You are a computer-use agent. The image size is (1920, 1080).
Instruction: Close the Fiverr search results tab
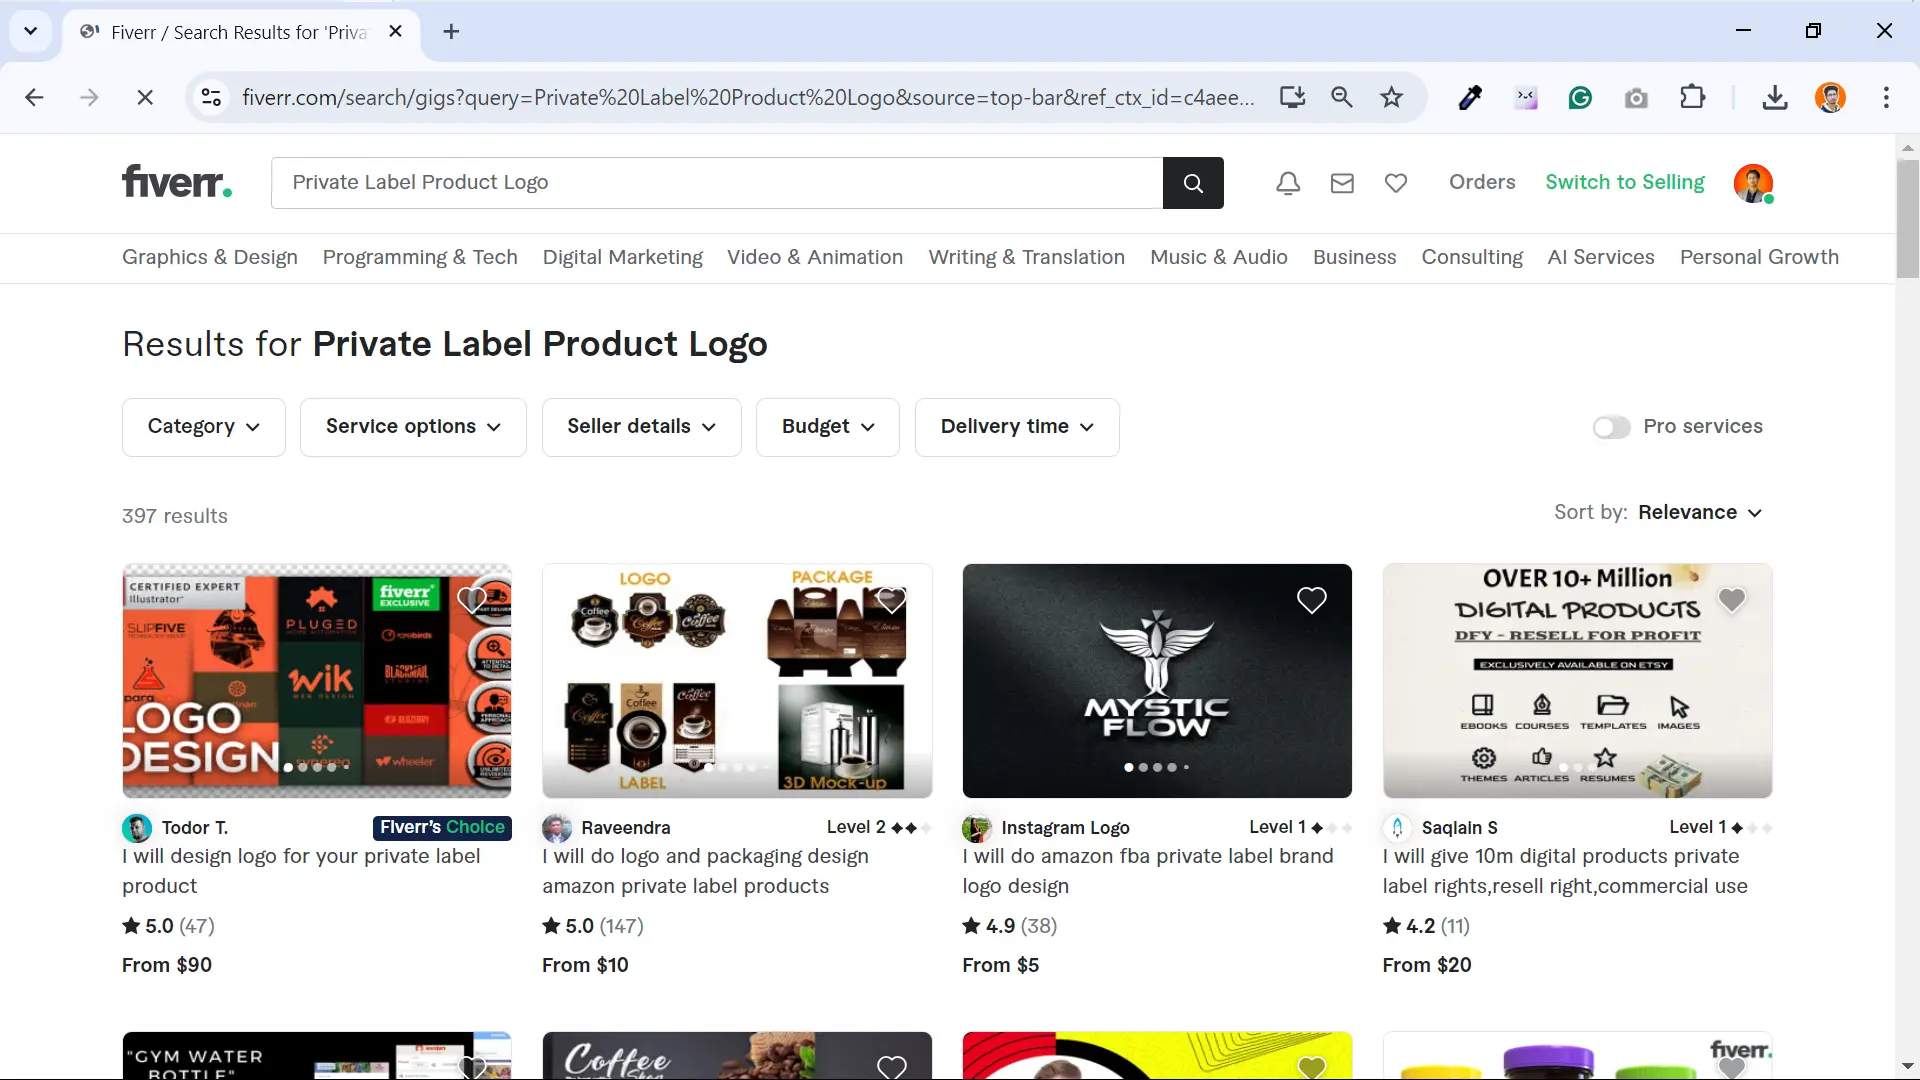point(395,32)
